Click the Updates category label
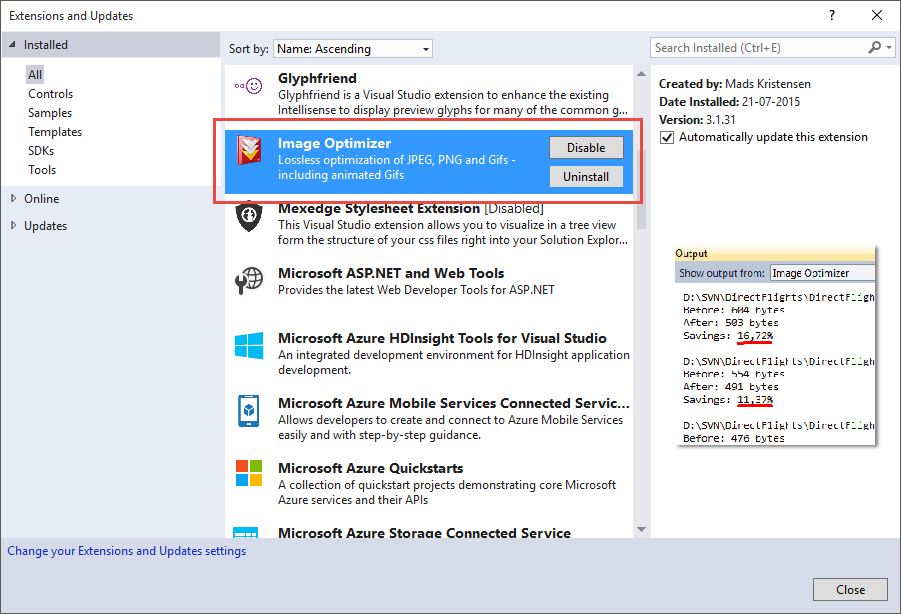This screenshot has width=901, height=614. pos(45,226)
